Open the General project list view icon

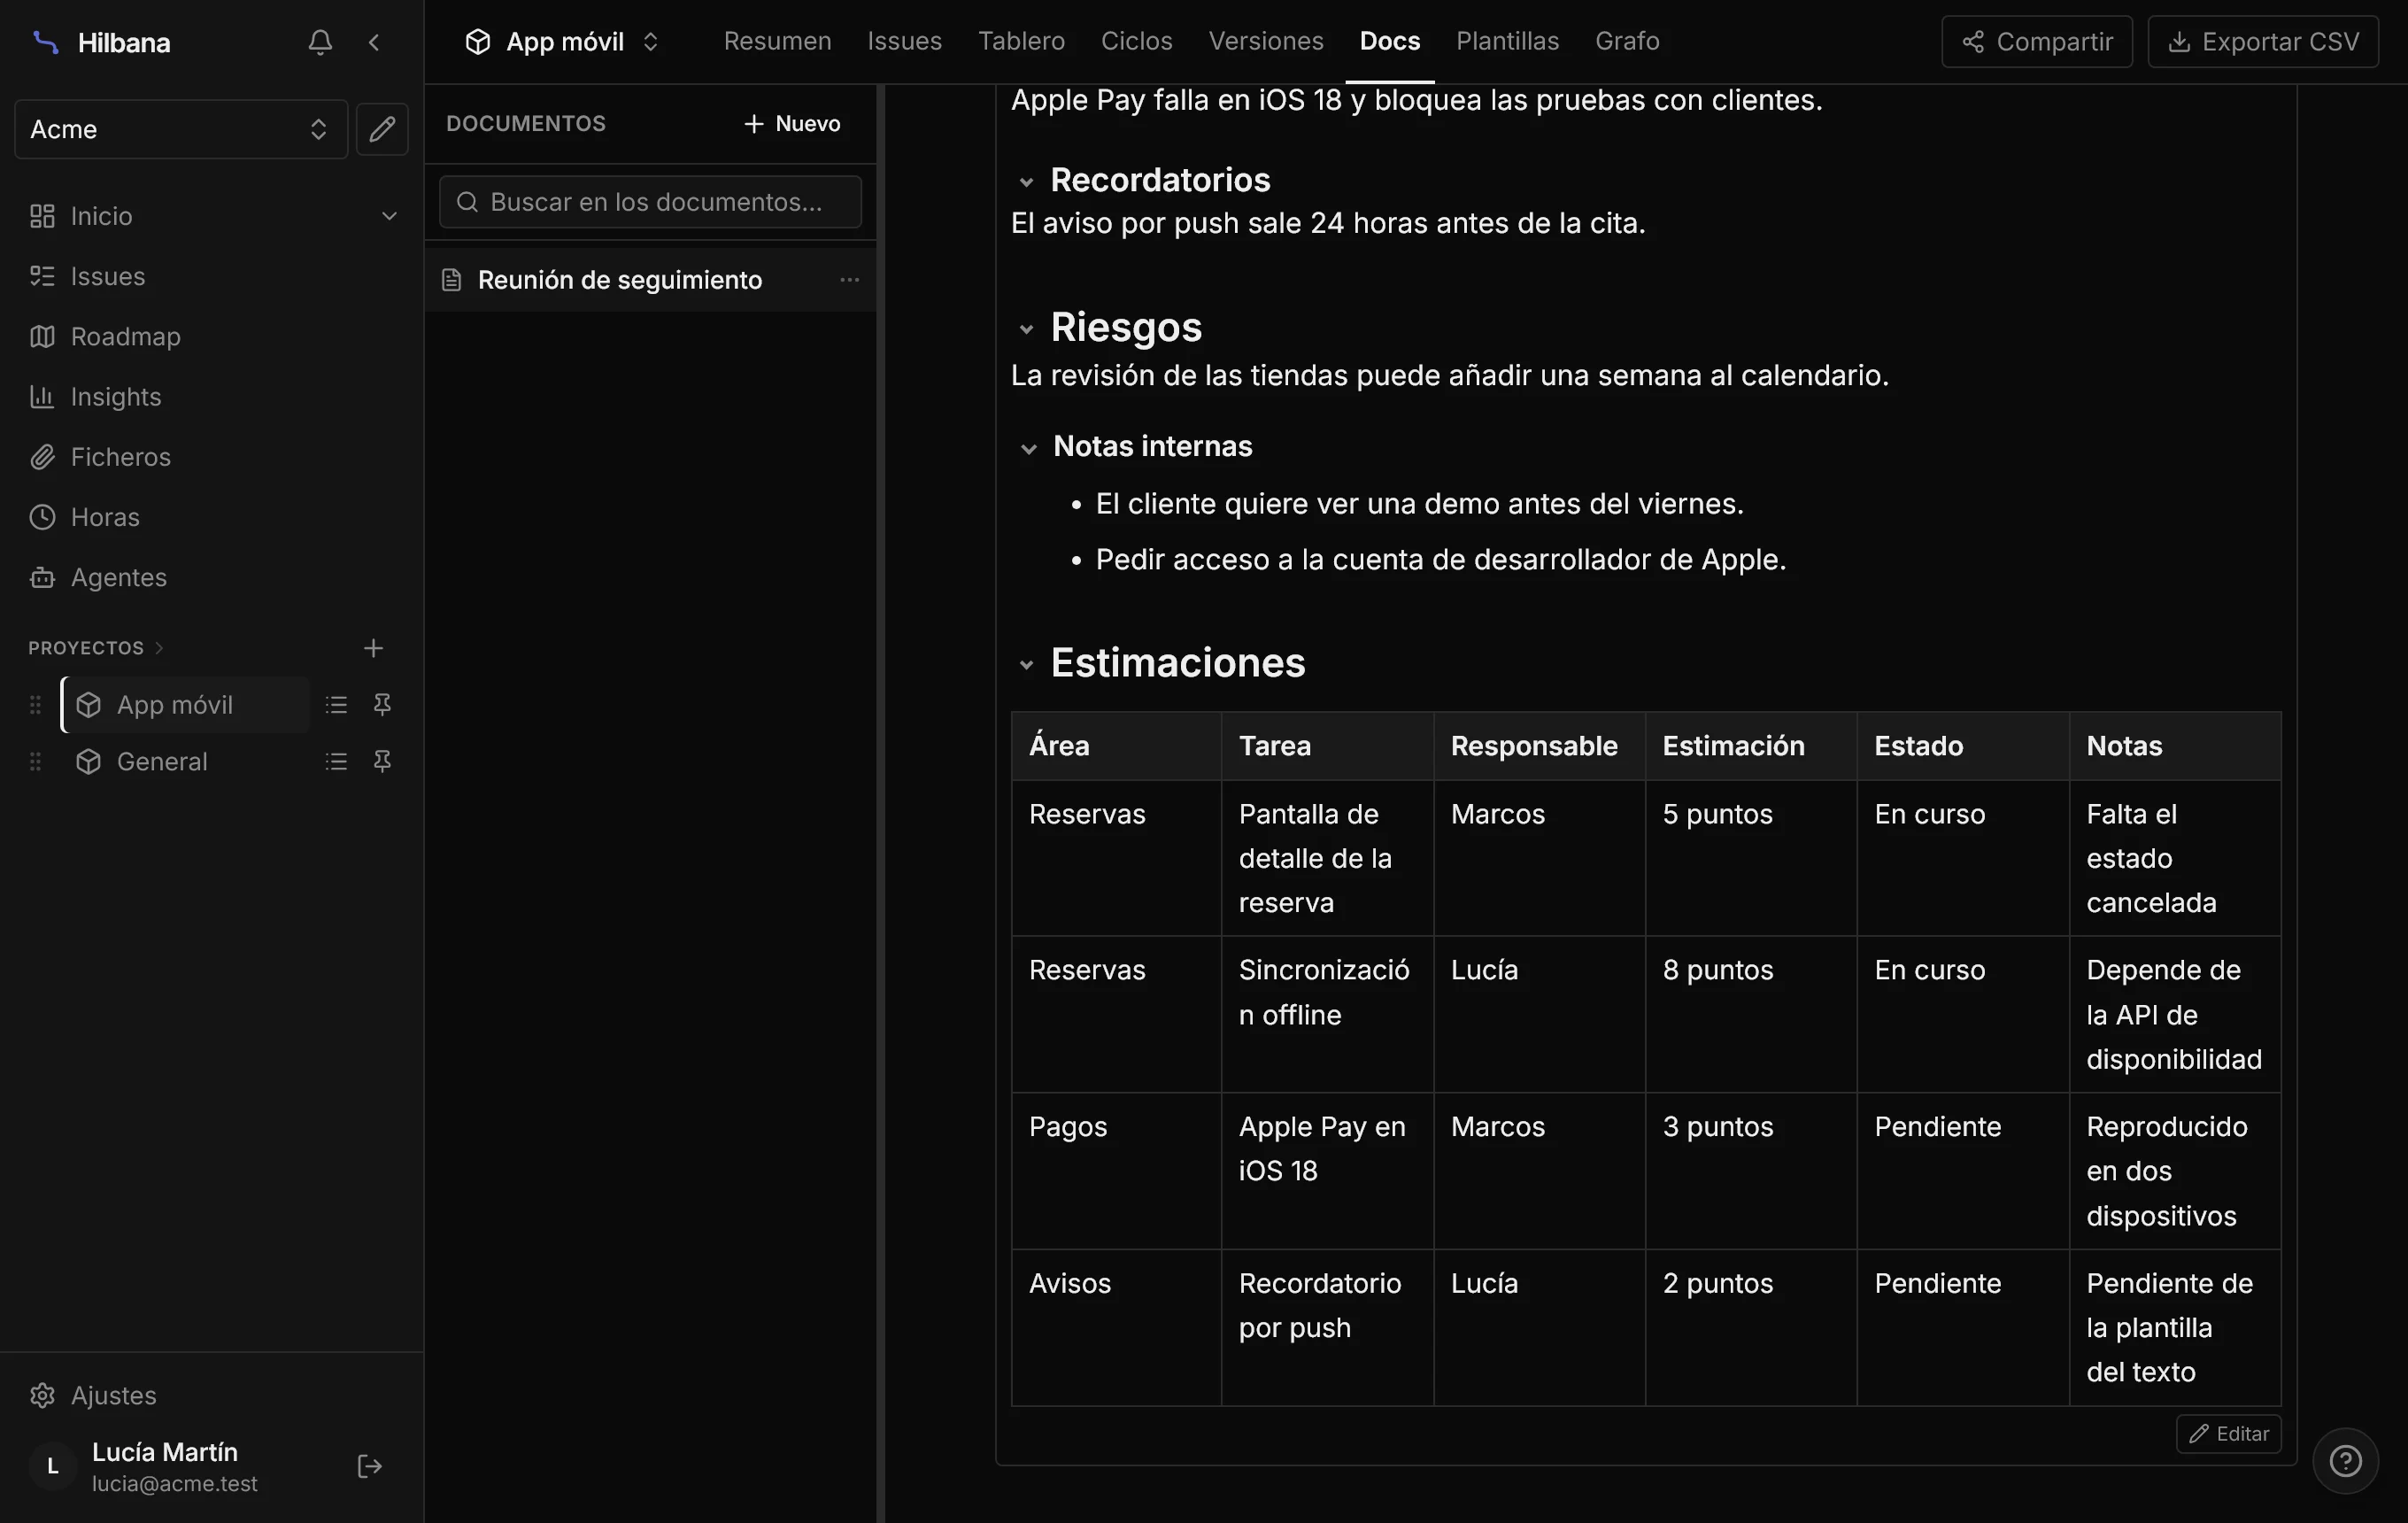click(336, 762)
